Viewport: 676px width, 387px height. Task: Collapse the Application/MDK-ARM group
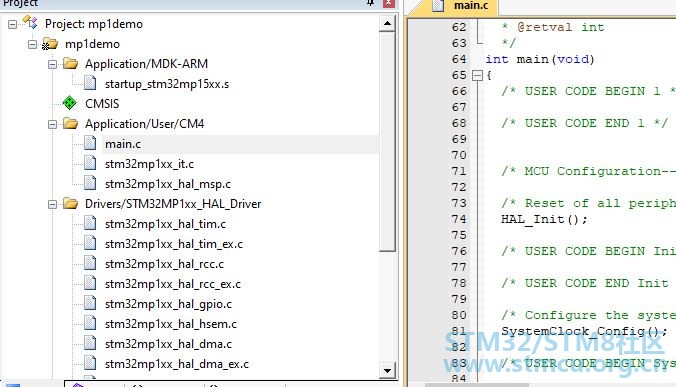coord(52,64)
